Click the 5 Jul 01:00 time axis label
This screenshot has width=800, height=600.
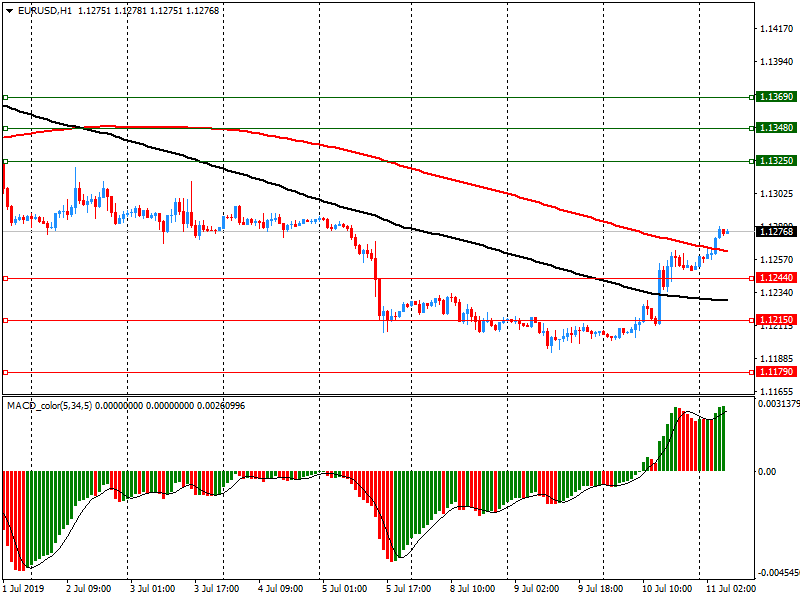[x=344, y=588]
